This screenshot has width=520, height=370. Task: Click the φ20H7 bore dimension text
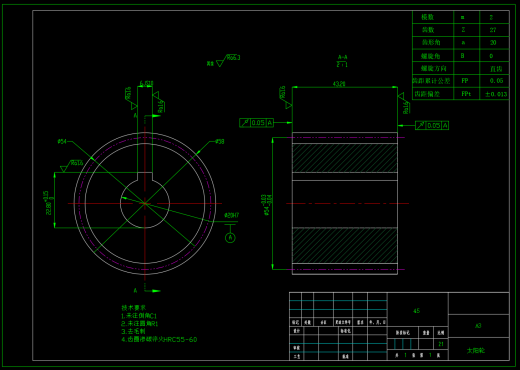click(231, 215)
